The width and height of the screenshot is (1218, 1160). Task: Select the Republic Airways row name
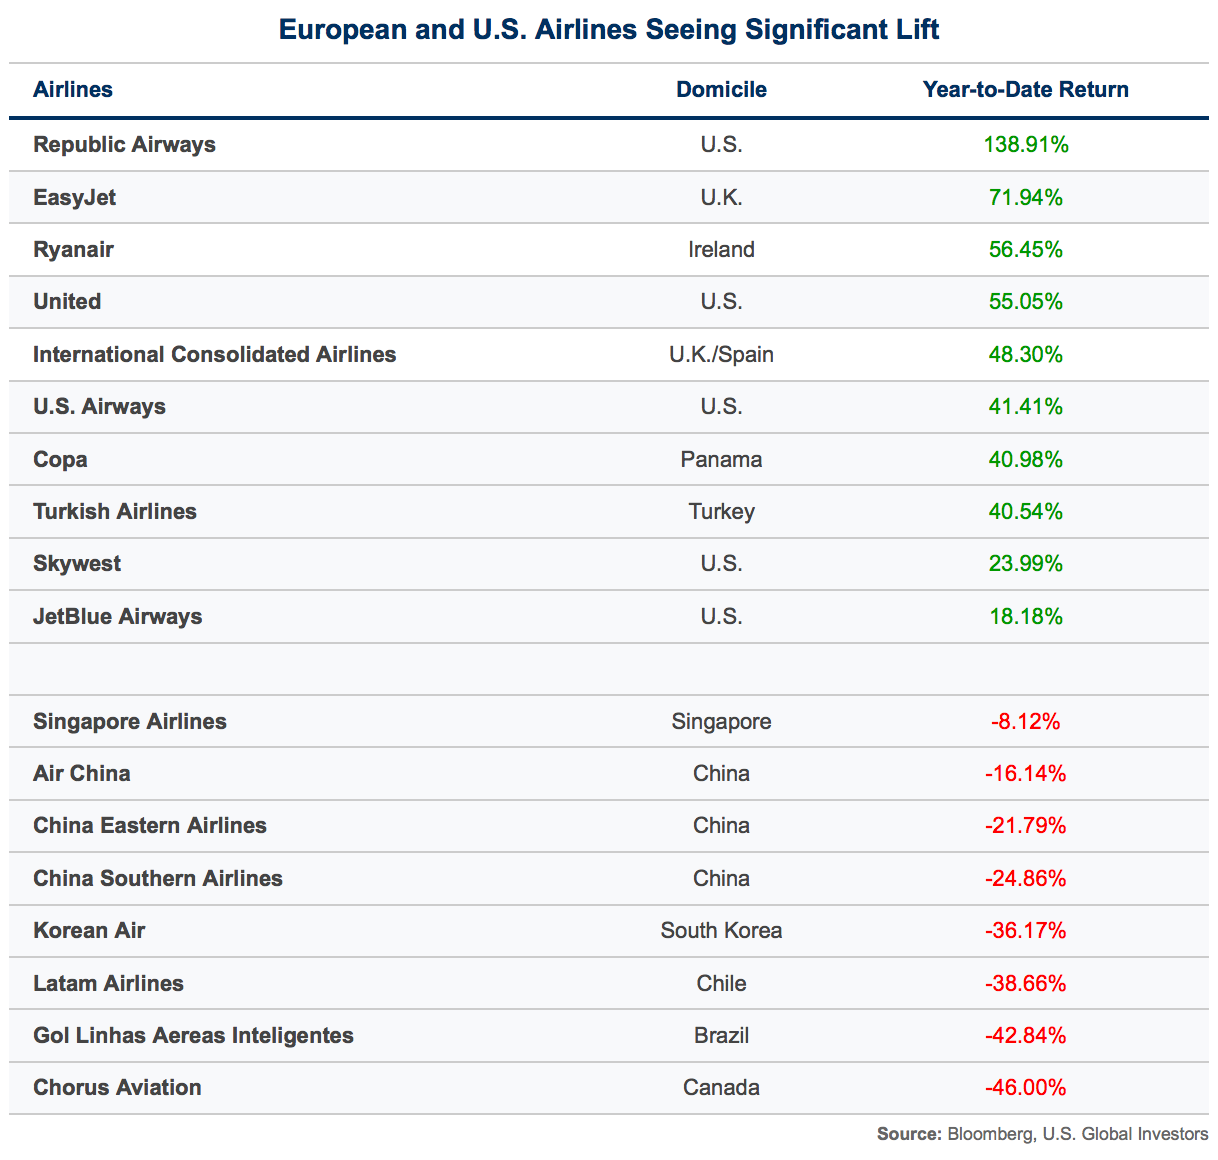(x=124, y=145)
